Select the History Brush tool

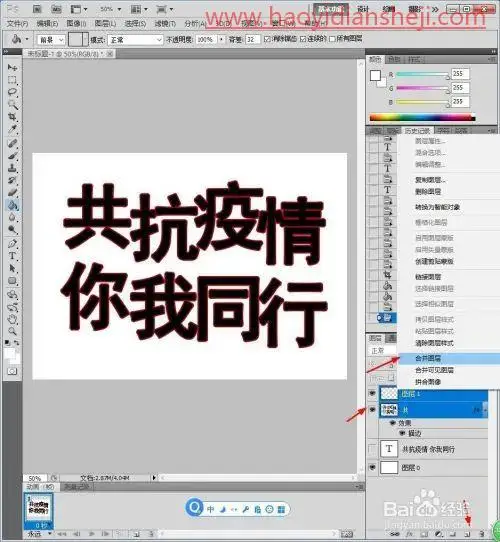point(12,180)
